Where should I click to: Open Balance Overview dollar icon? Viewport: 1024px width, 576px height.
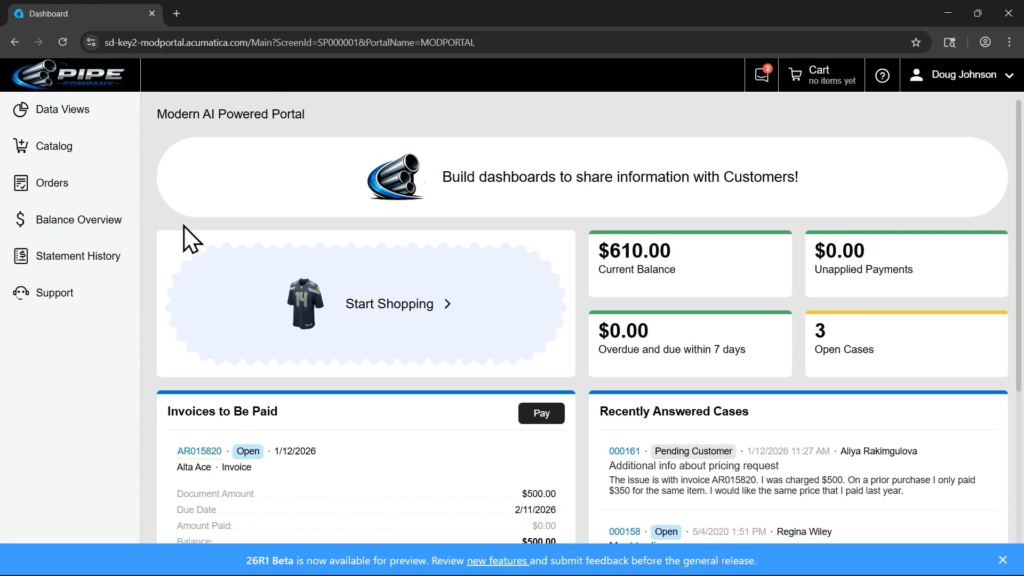click(x=20, y=220)
